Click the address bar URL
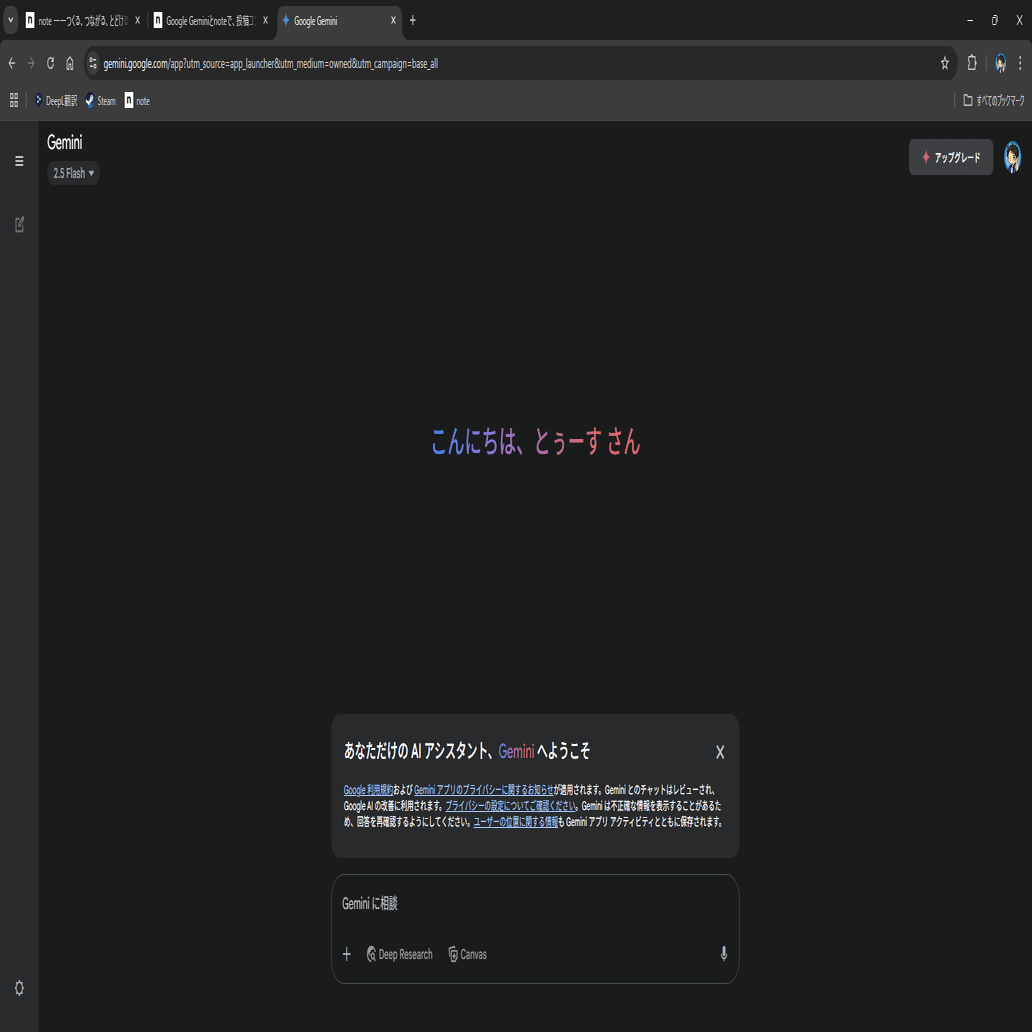The width and height of the screenshot is (1032, 1032). (x=271, y=64)
